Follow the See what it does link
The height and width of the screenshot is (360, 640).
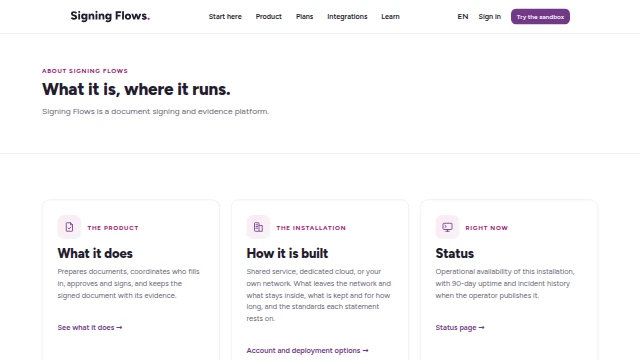pos(90,327)
